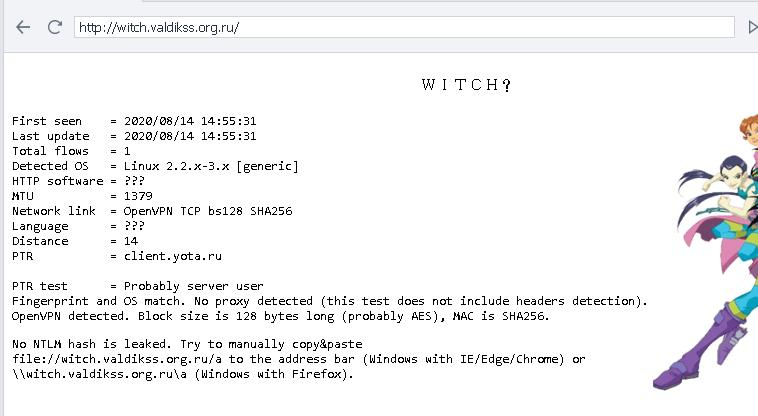
Task: Click the client.yota.ru PTR value
Action: 173,256
